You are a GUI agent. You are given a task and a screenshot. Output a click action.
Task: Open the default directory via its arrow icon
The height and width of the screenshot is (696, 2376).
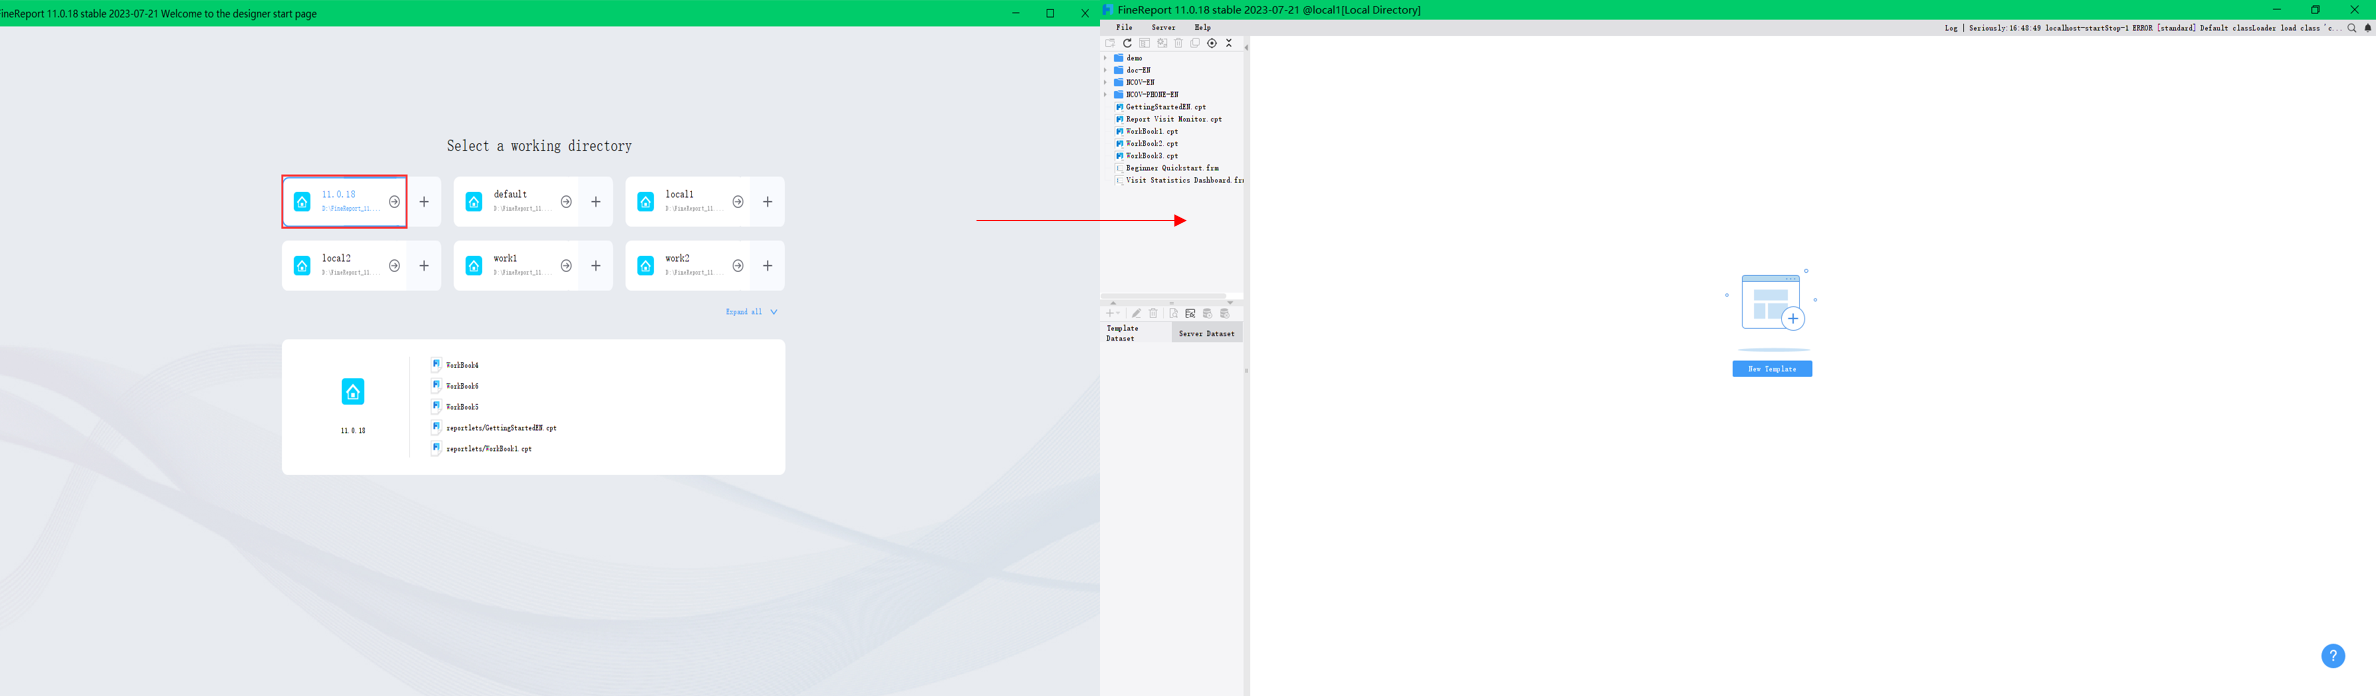[566, 202]
